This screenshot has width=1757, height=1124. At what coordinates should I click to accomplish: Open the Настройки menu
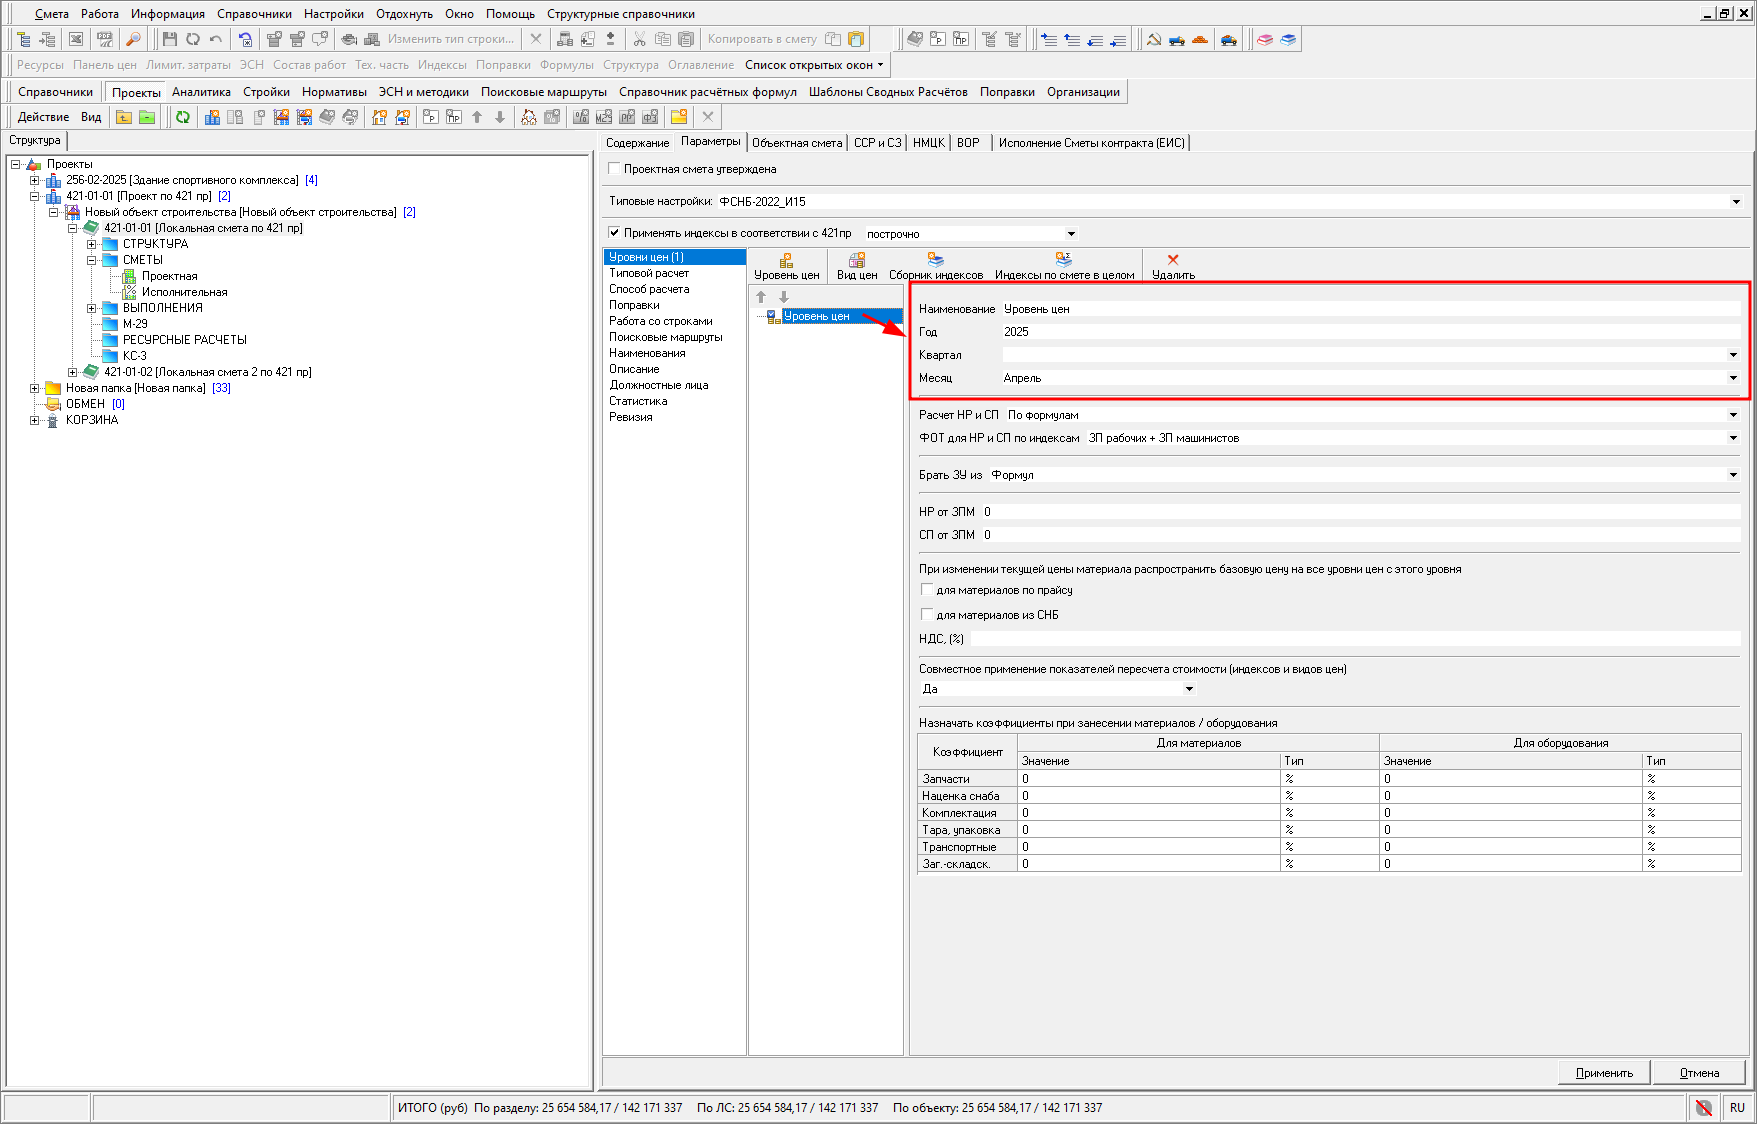click(333, 14)
